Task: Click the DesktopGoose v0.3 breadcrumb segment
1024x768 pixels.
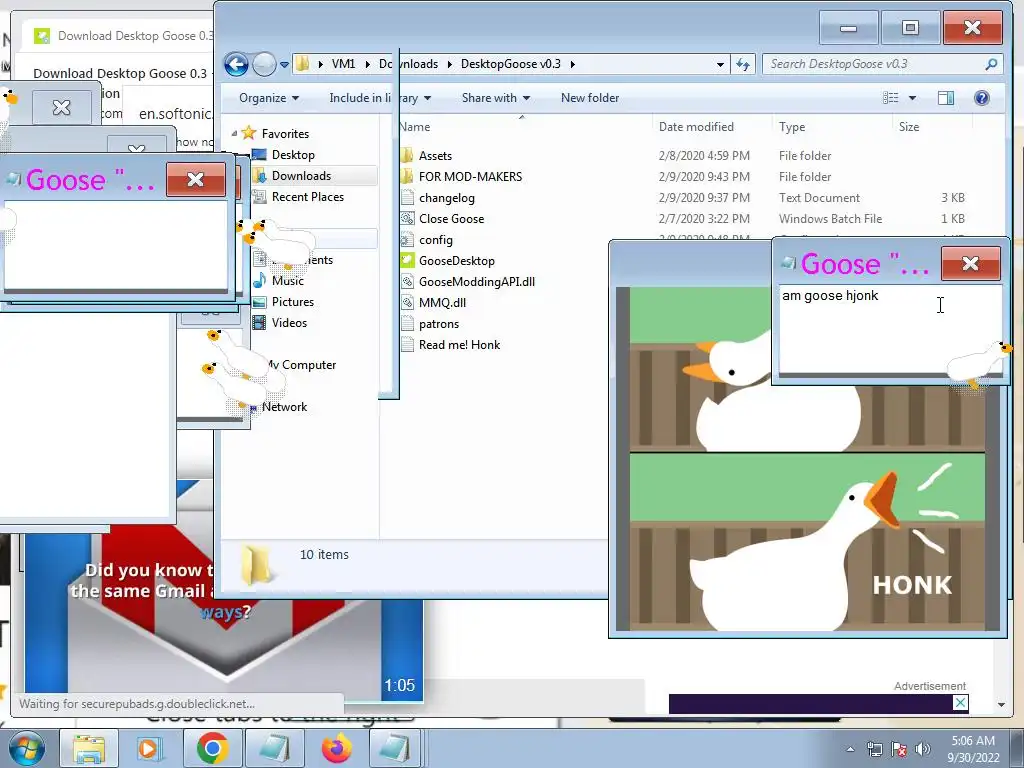Action: 511,64
